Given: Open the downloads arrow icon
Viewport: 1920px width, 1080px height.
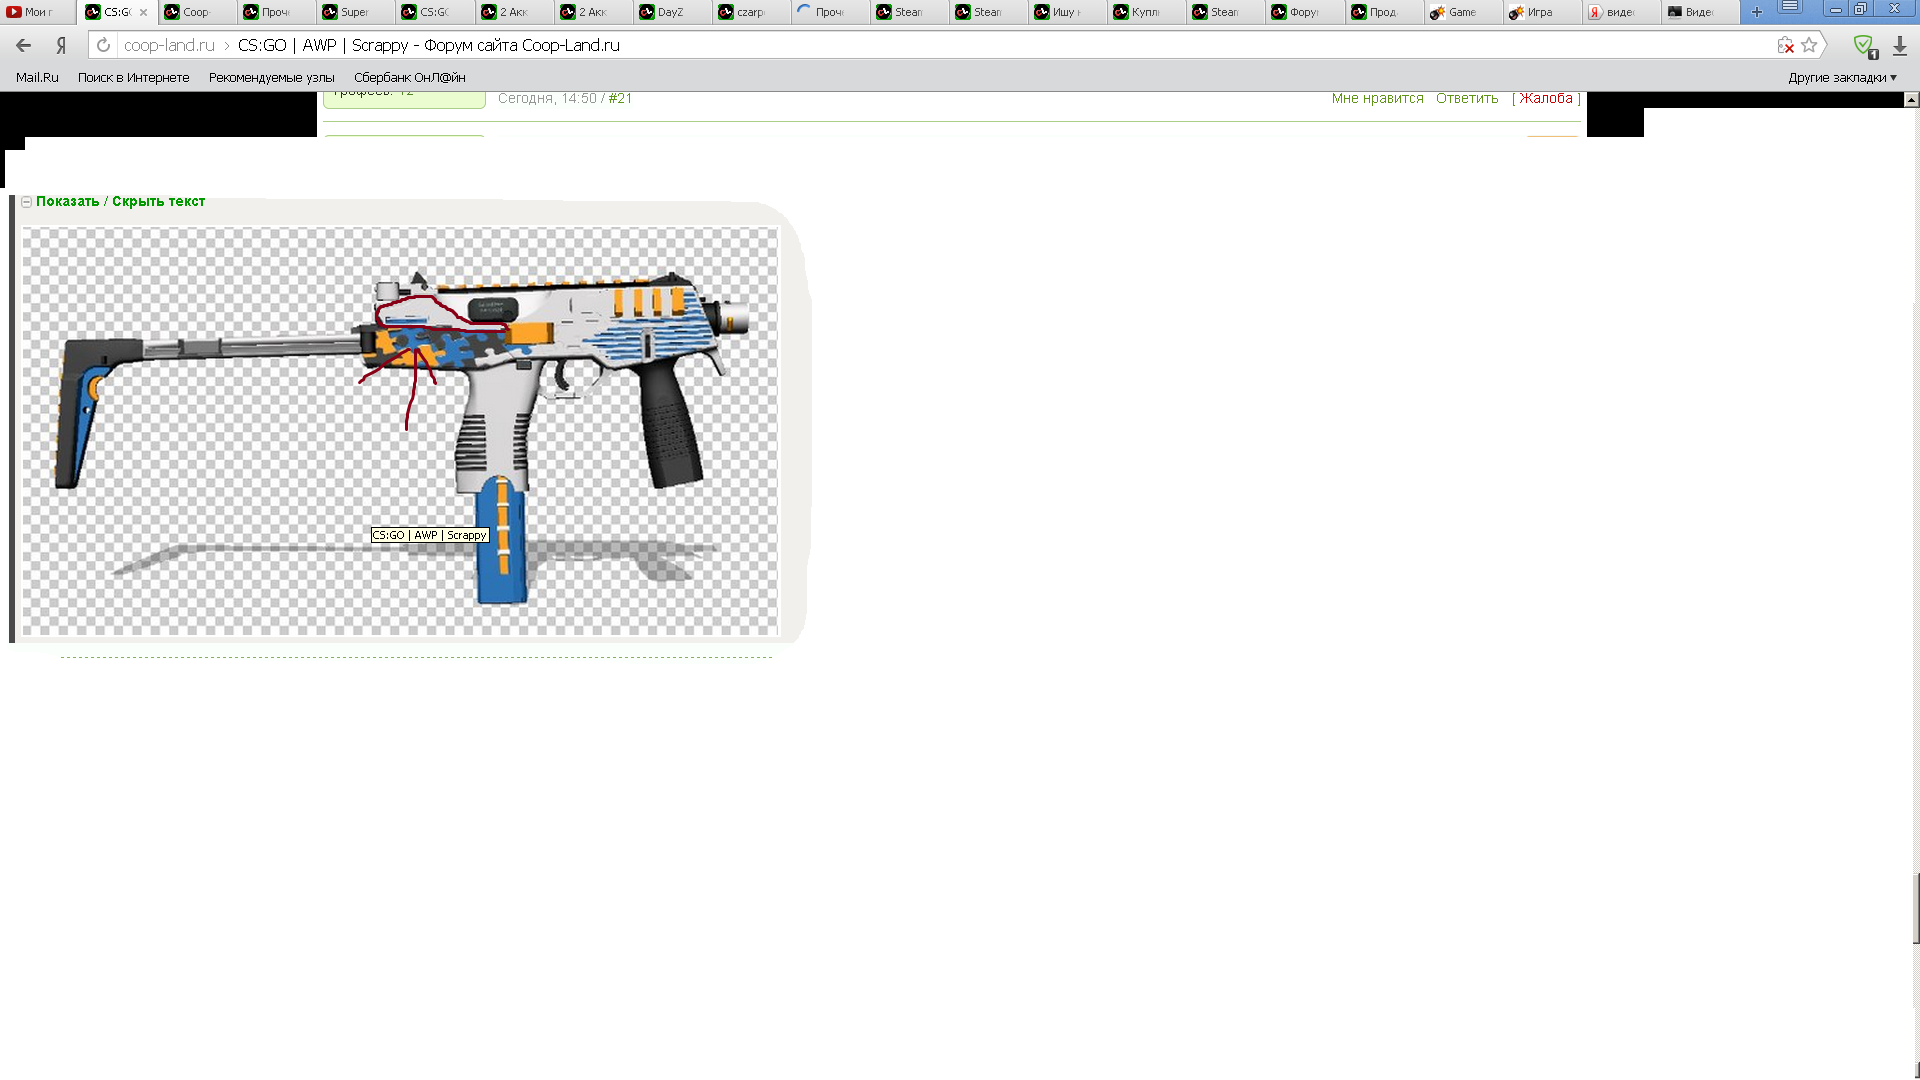Looking at the screenshot, I should [x=1900, y=46].
